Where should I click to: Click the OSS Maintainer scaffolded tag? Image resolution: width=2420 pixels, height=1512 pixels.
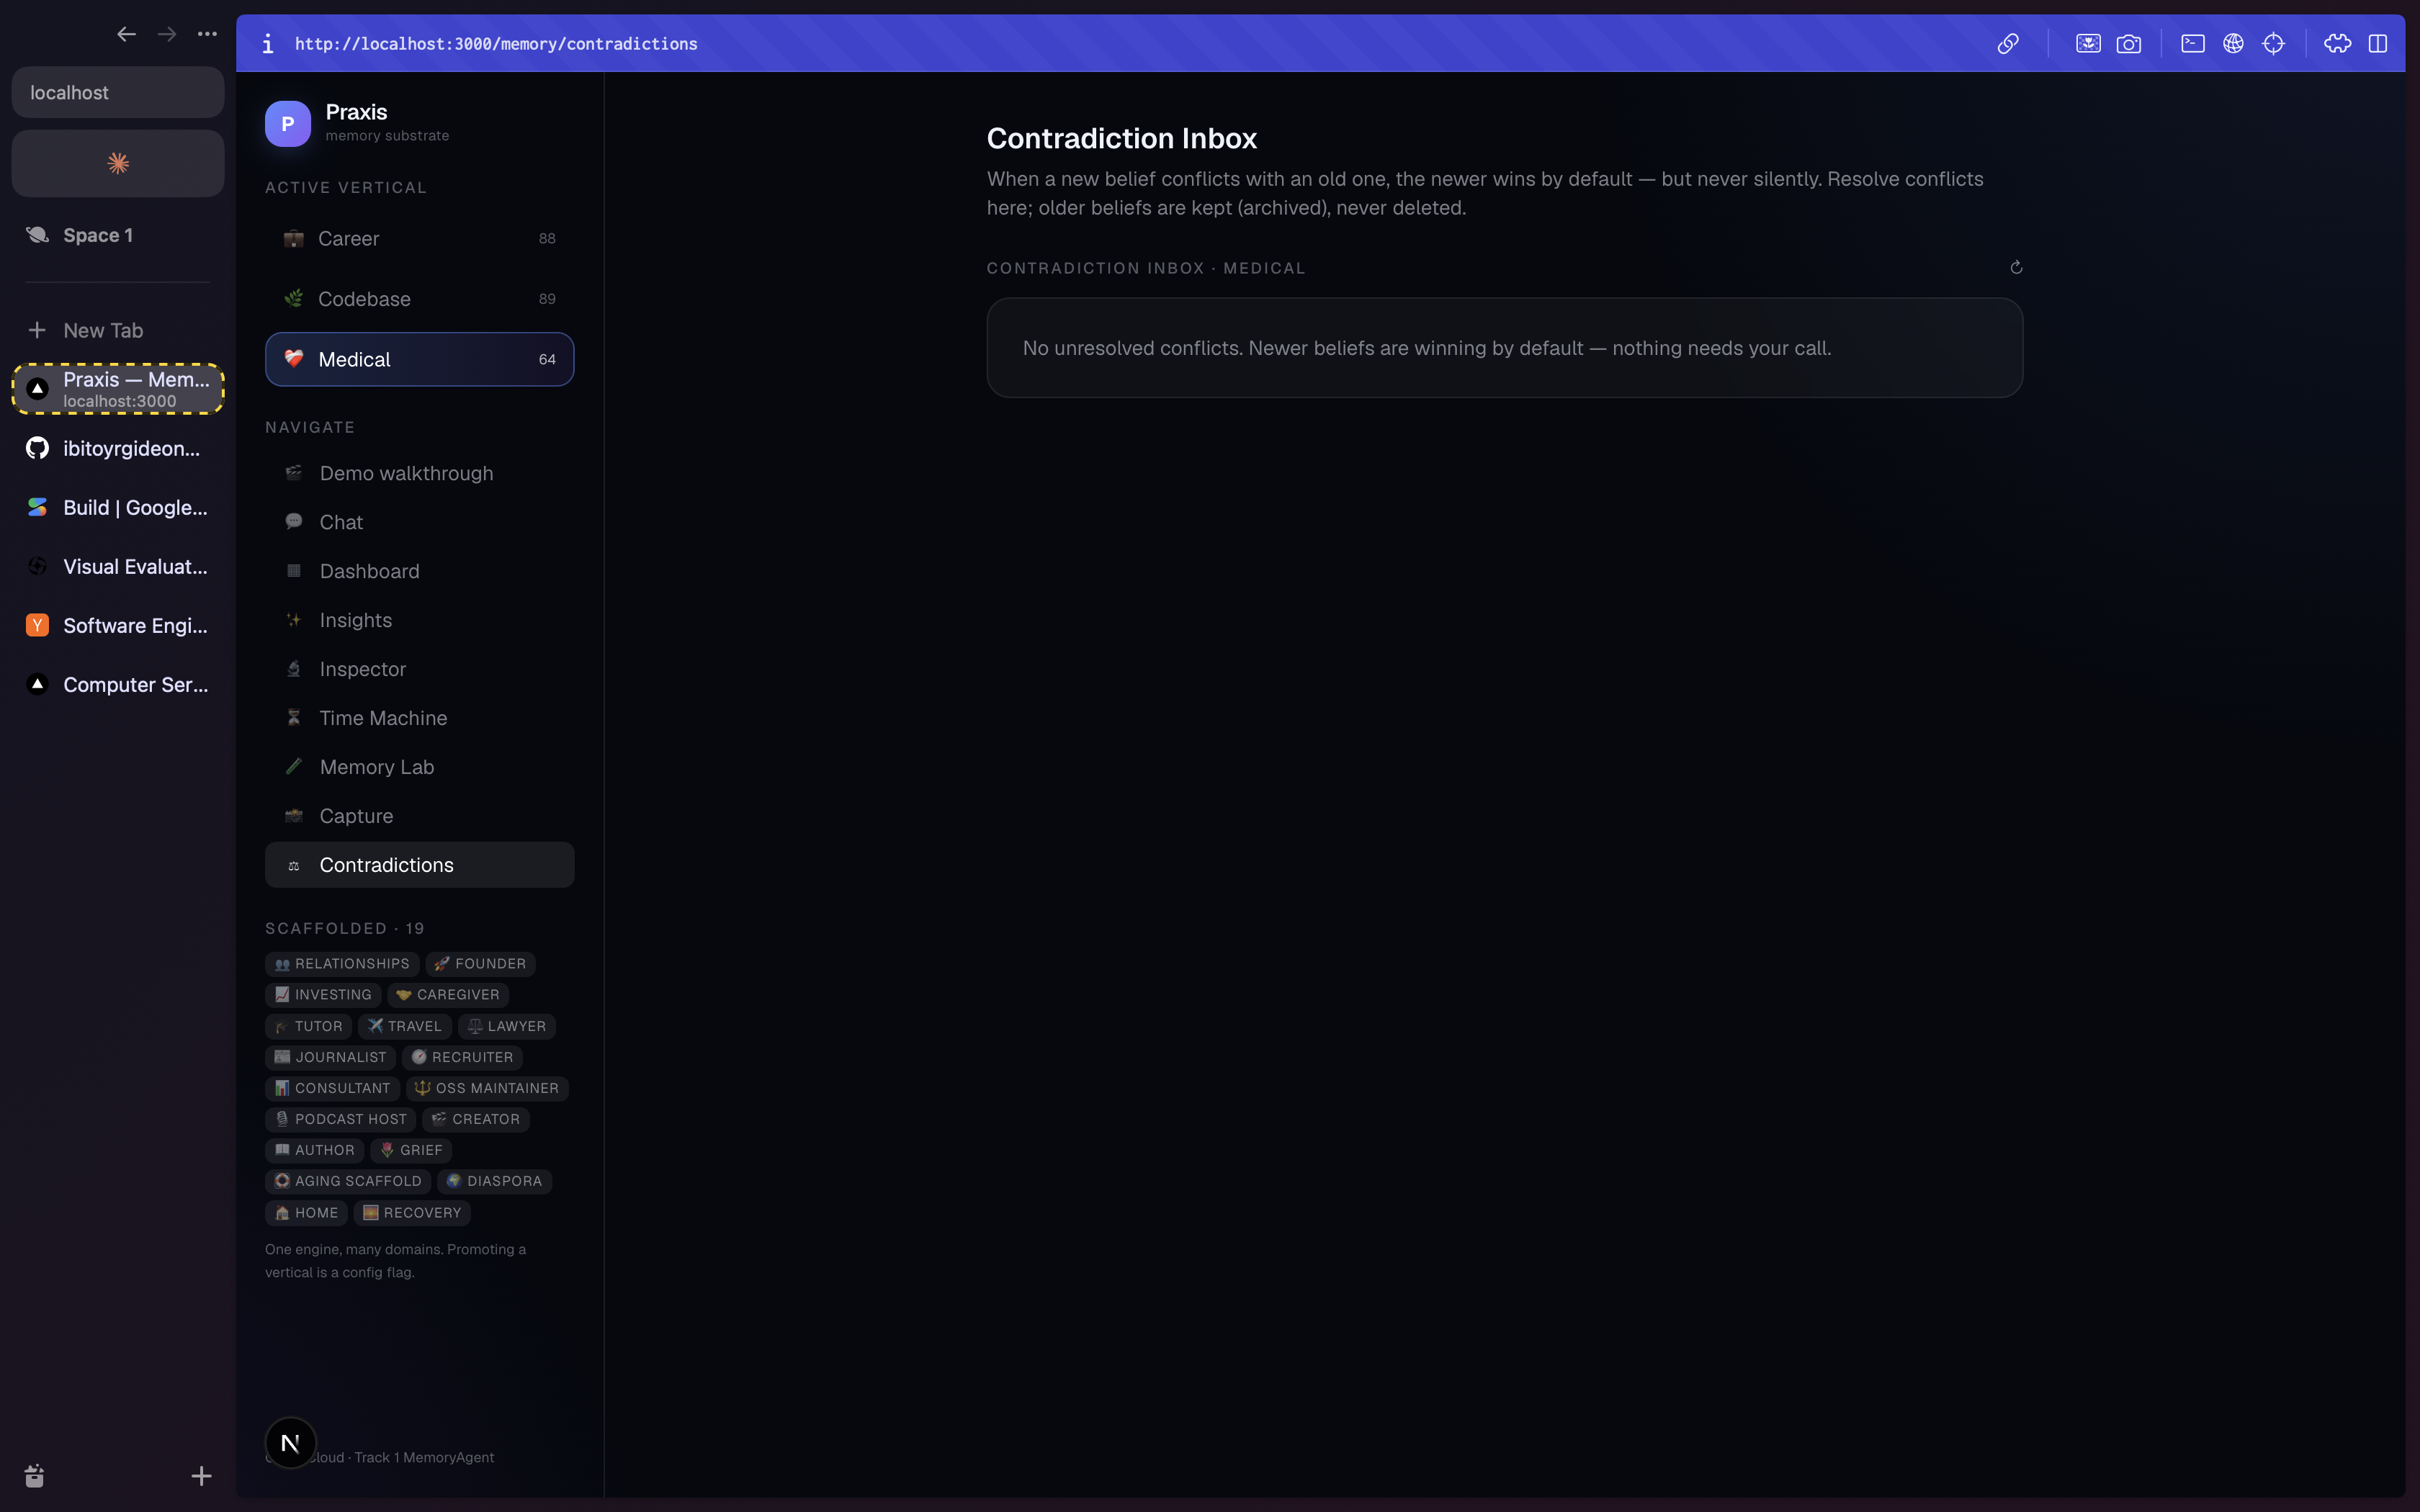click(487, 1088)
